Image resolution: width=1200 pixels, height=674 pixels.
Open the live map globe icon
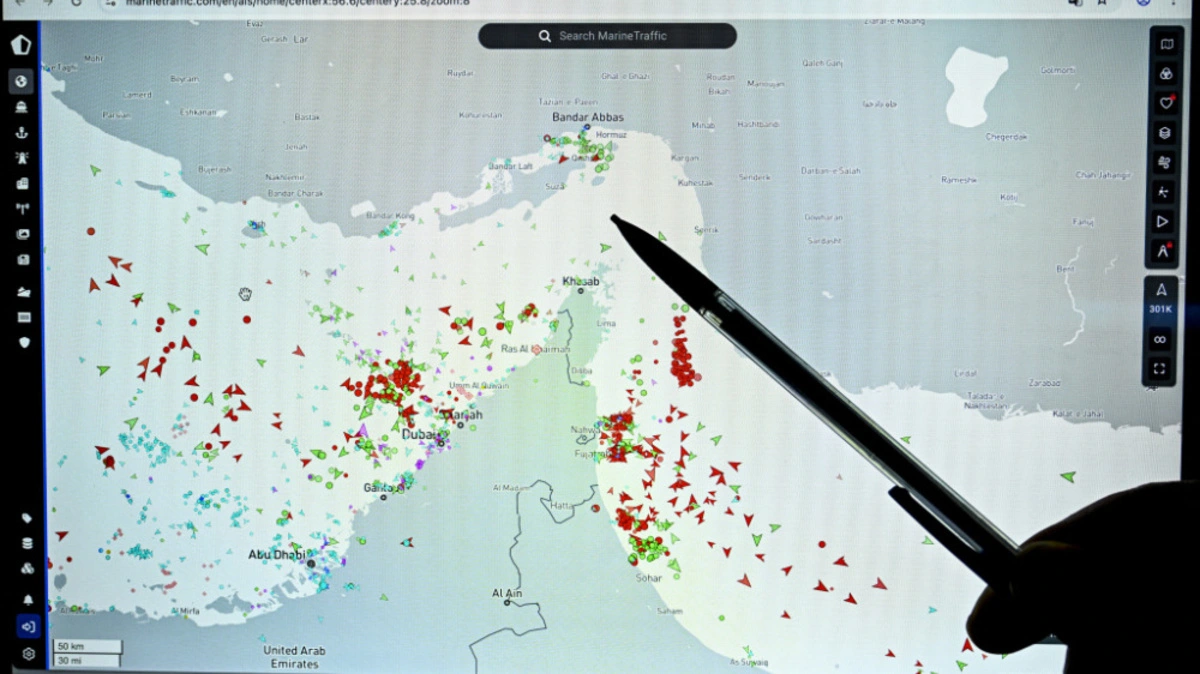21,81
